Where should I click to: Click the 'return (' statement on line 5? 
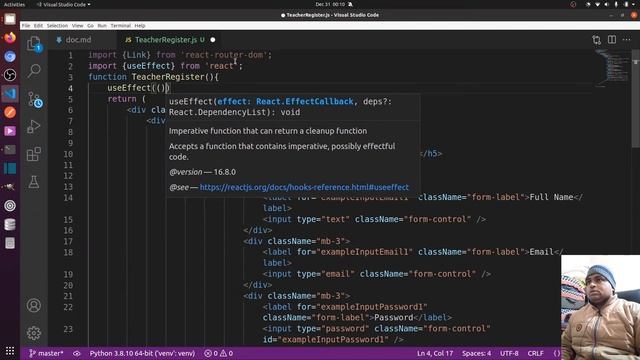pyautogui.click(x=127, y=99)
